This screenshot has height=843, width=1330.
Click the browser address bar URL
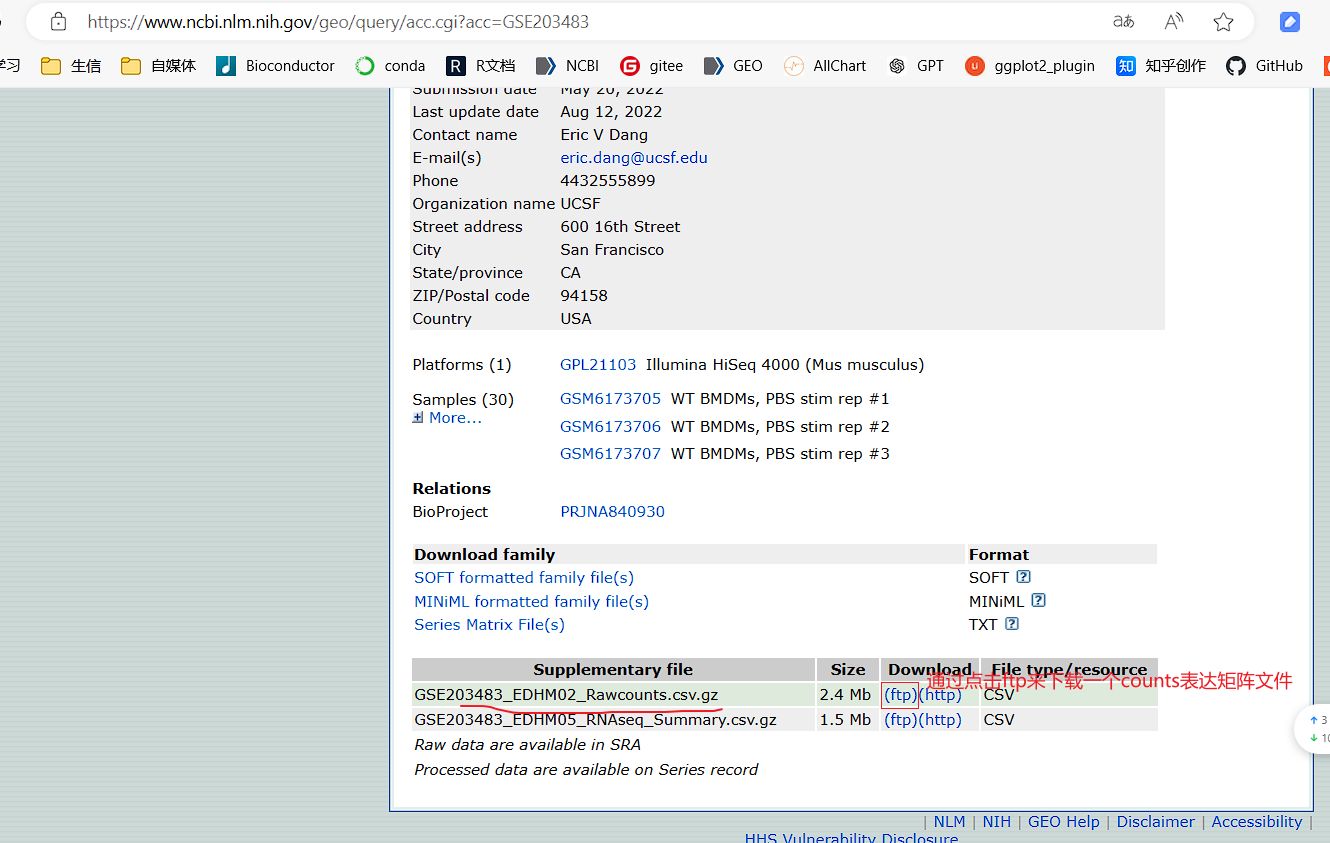tap(338, 21)
